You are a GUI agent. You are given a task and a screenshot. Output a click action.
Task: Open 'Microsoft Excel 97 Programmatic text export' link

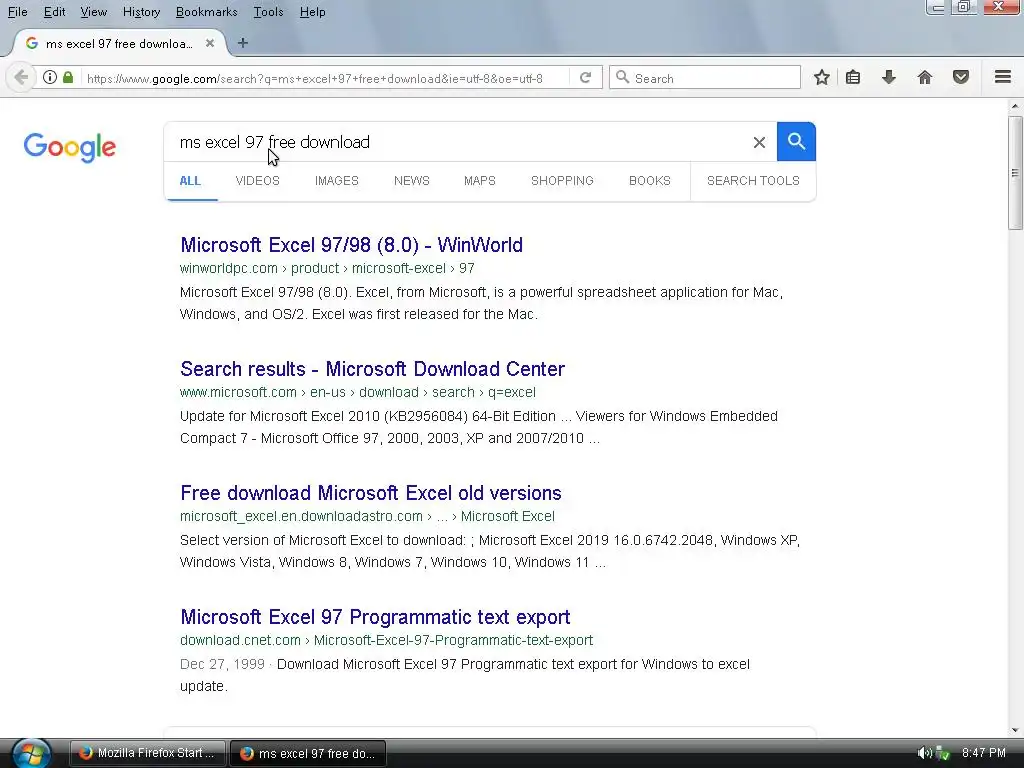375,617
